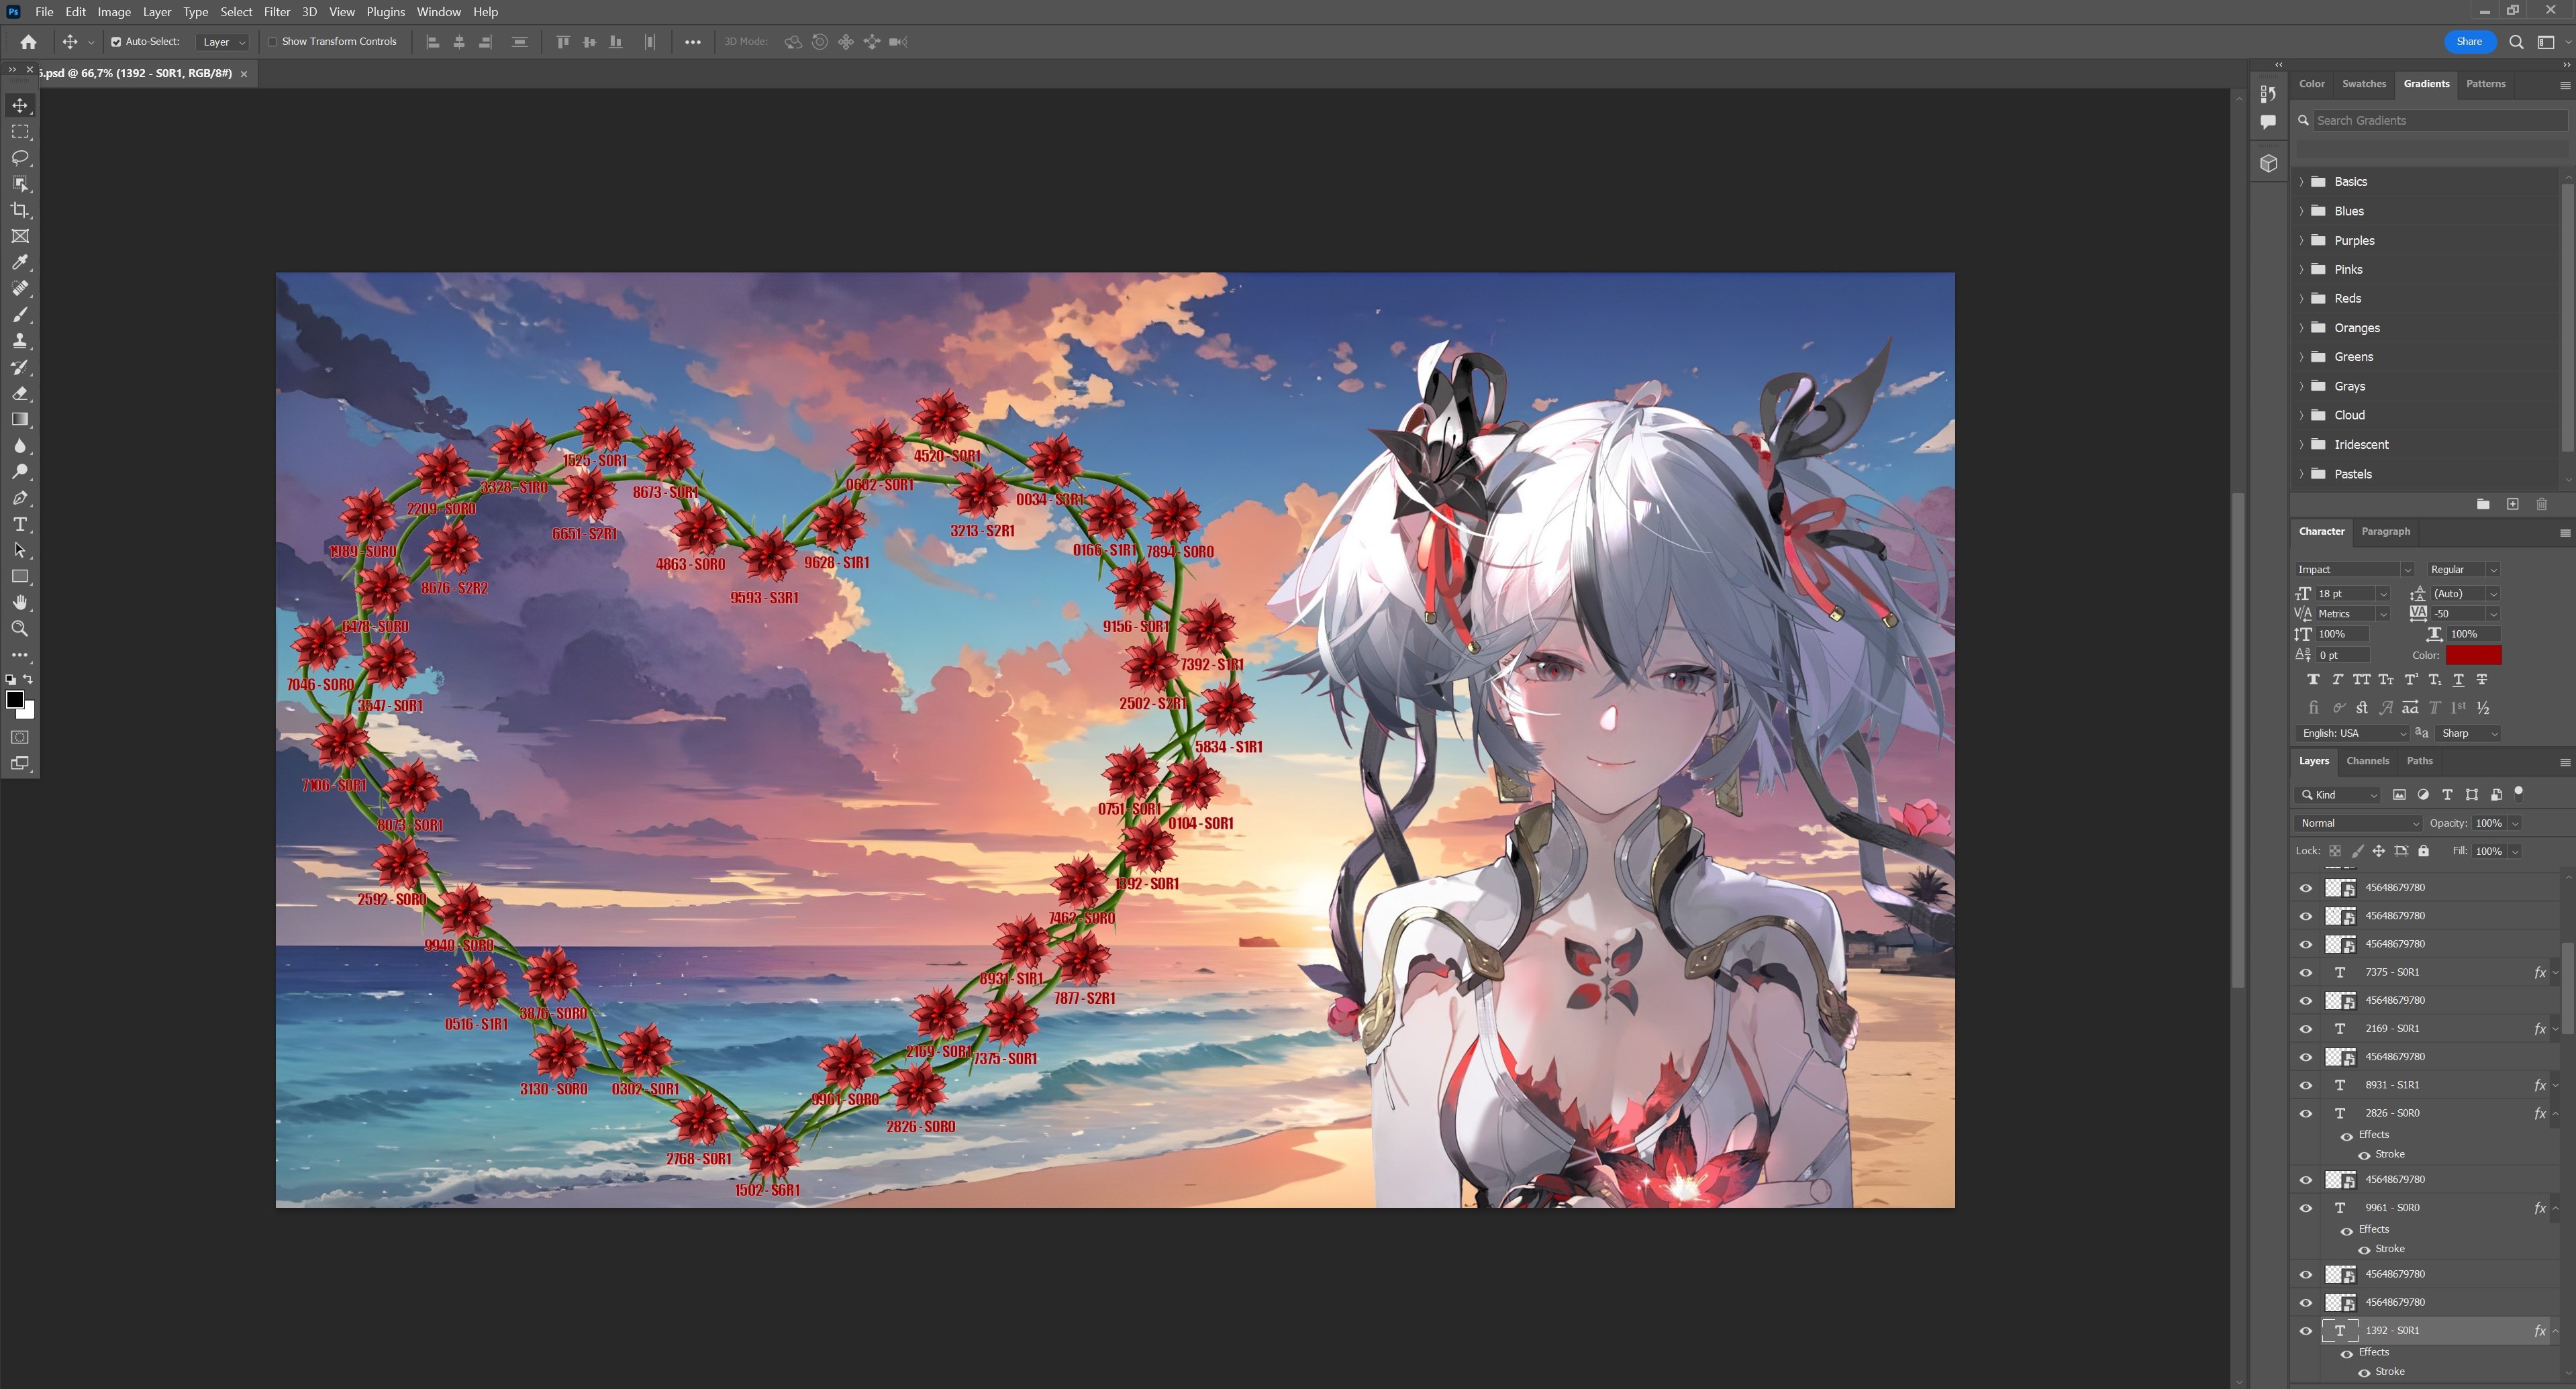Select the Pen tool
Viewport: 2576px width, 1389px height.
(20, 498)
